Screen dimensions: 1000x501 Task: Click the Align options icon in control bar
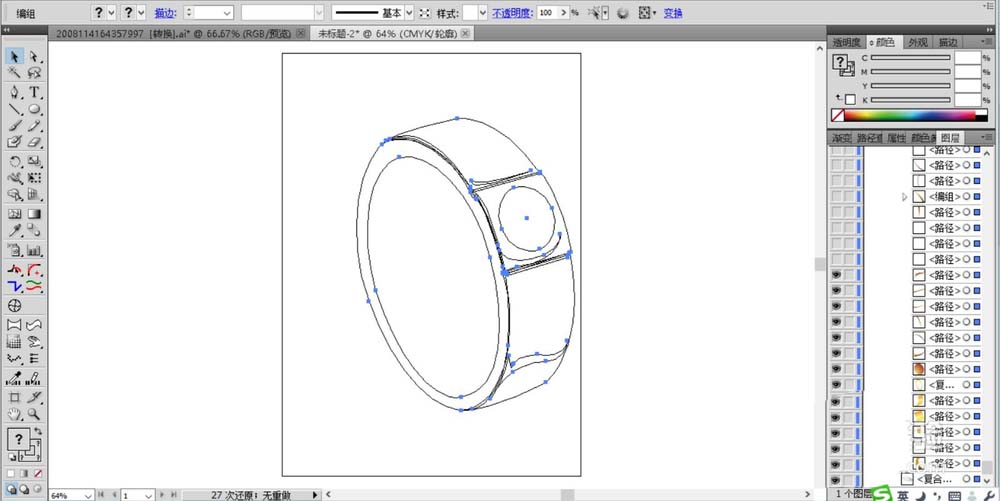pyautogui.click(x=647, y=13)
